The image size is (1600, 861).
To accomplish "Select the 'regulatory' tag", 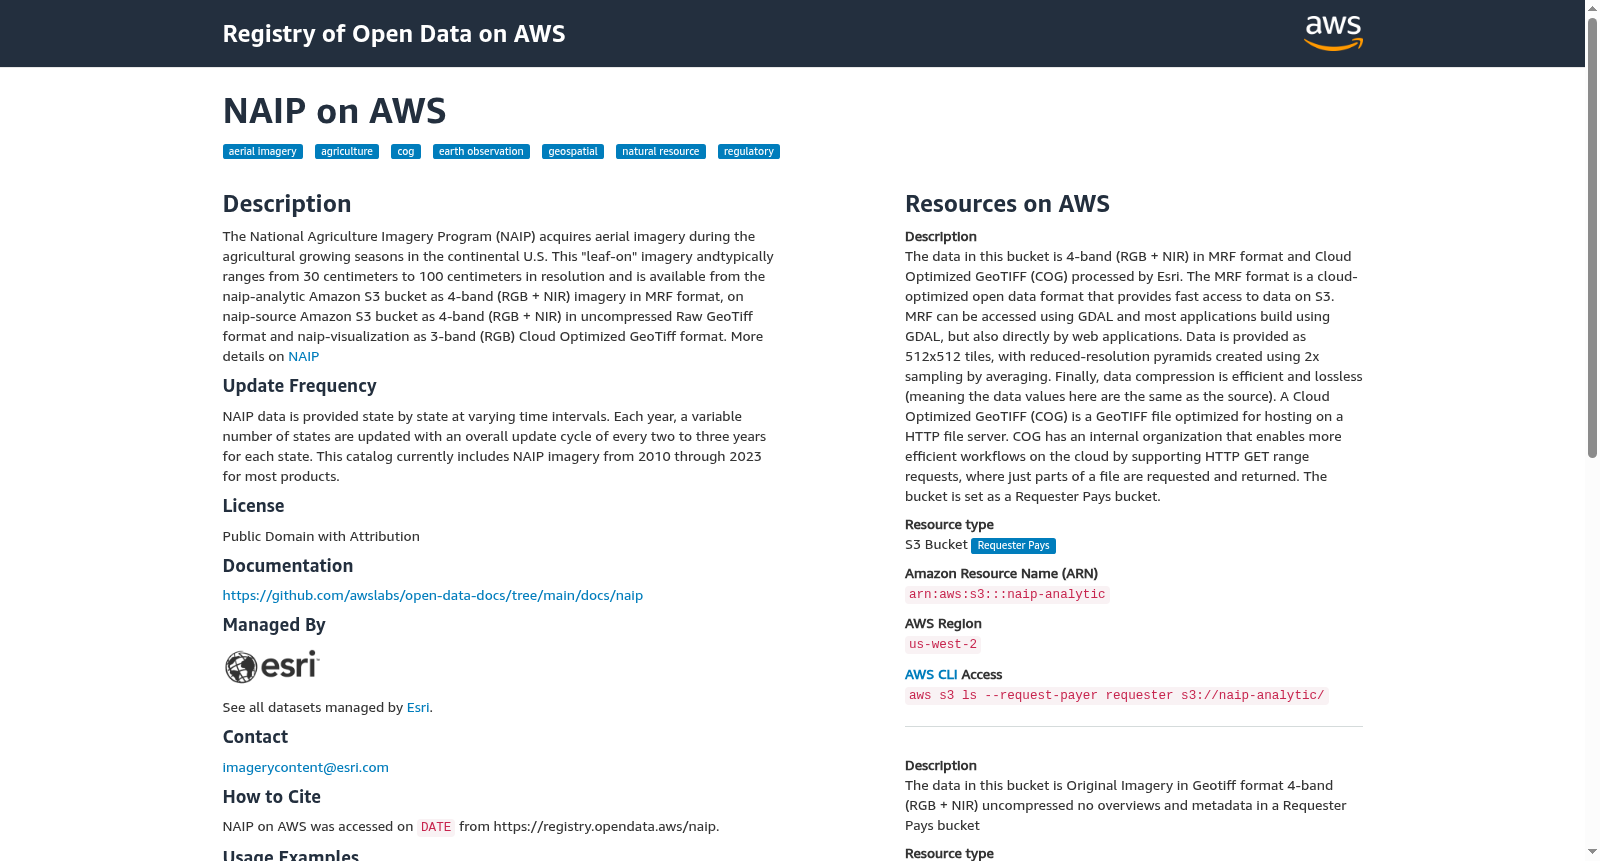I will point(749,152).
